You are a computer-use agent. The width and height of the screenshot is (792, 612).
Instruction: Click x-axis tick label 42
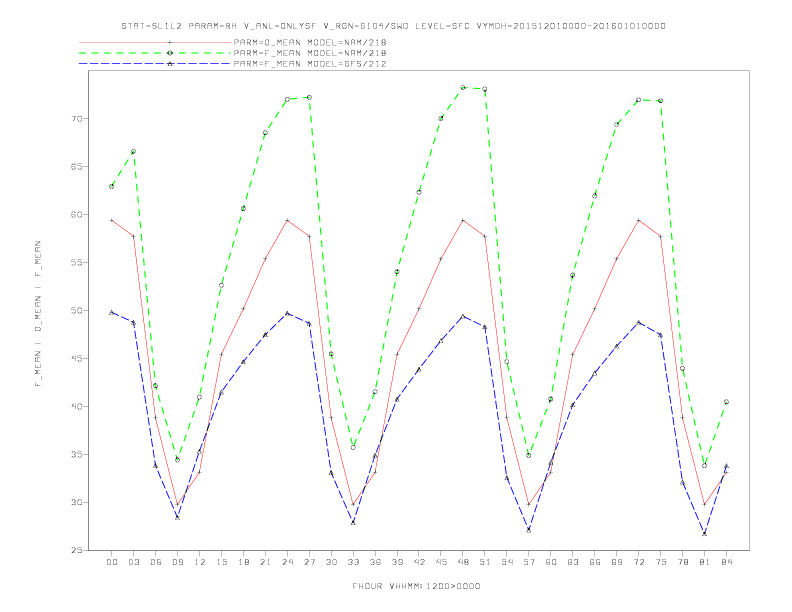click(x=419, y=562)
